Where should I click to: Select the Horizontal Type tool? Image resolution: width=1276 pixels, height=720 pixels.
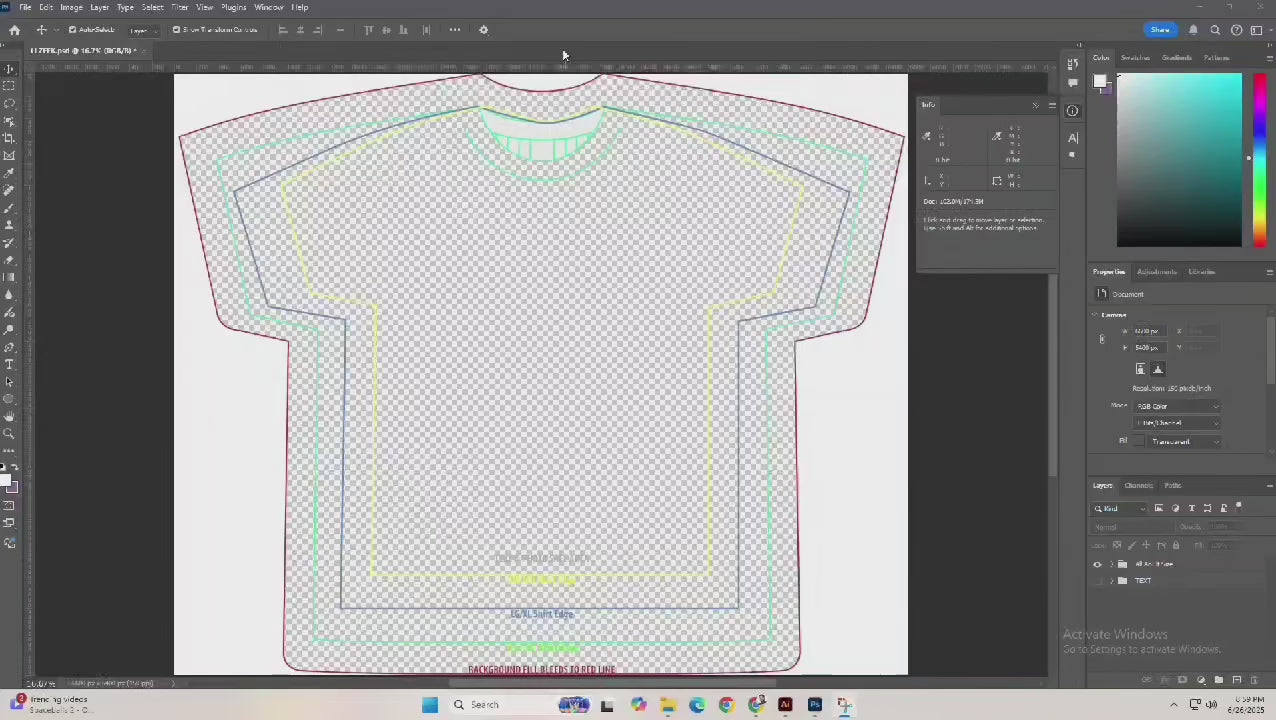point(9,364)
